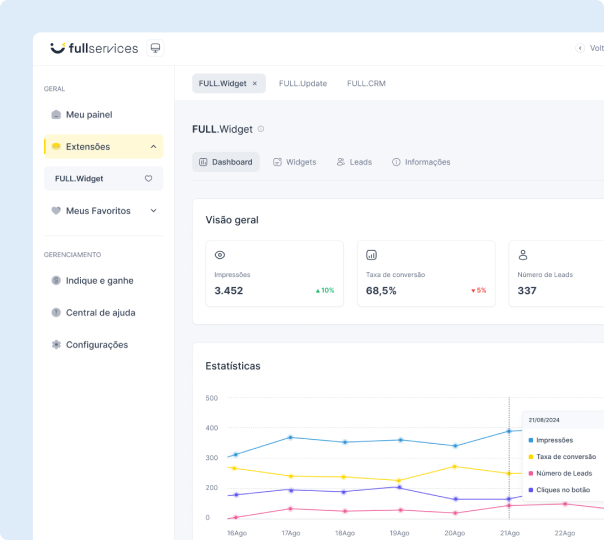Open Central de ajuda

pyautogui.click(x=100, y=313)
